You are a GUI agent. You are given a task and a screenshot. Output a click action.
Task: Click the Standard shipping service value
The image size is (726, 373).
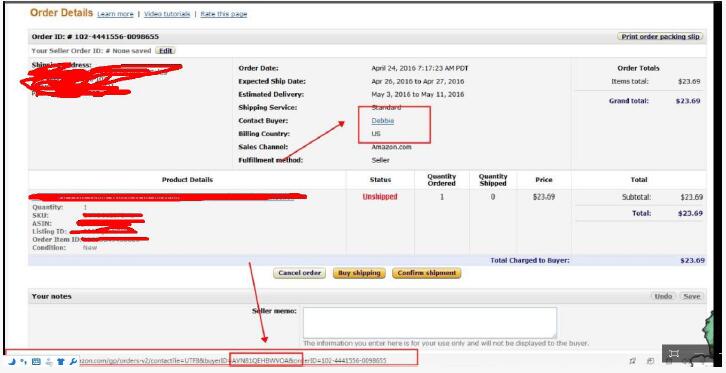pos(386,107)
